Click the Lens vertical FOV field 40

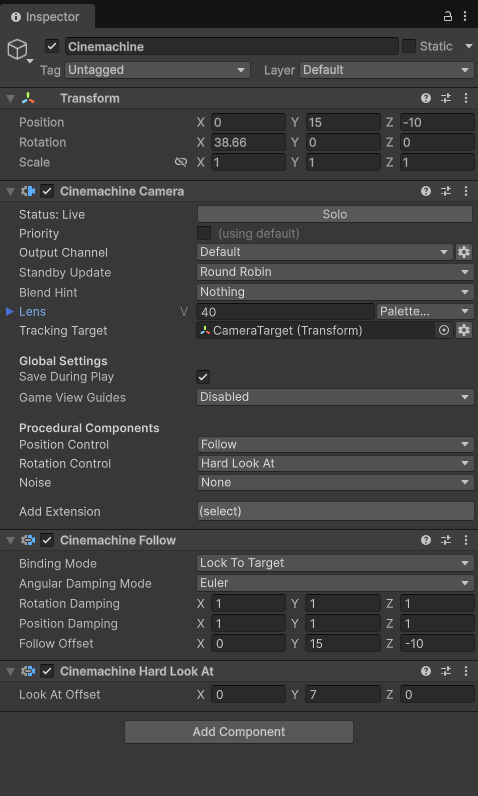pyautogui.click(x=285, y=311)
